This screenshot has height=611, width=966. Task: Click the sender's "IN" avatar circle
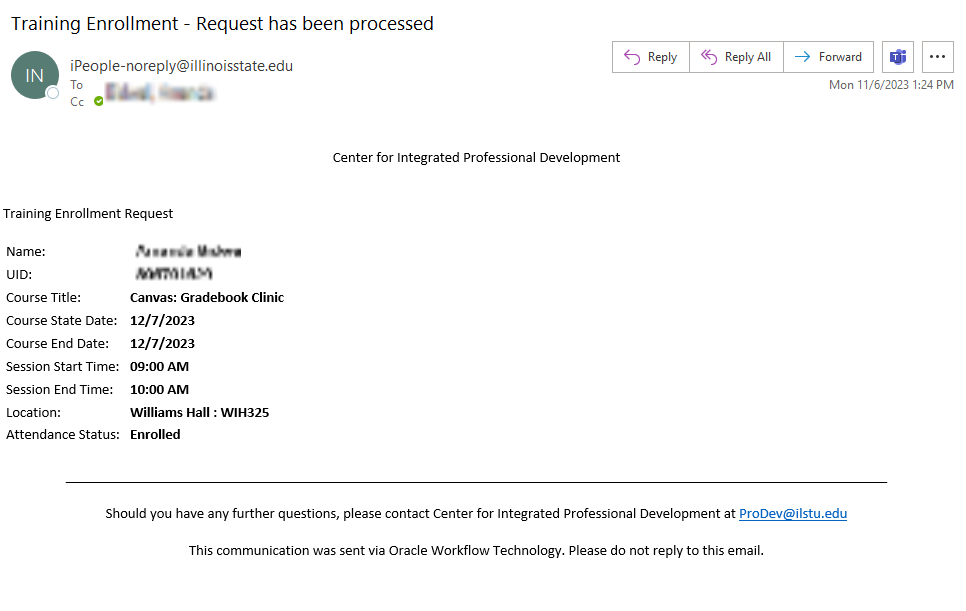point(34,75)
